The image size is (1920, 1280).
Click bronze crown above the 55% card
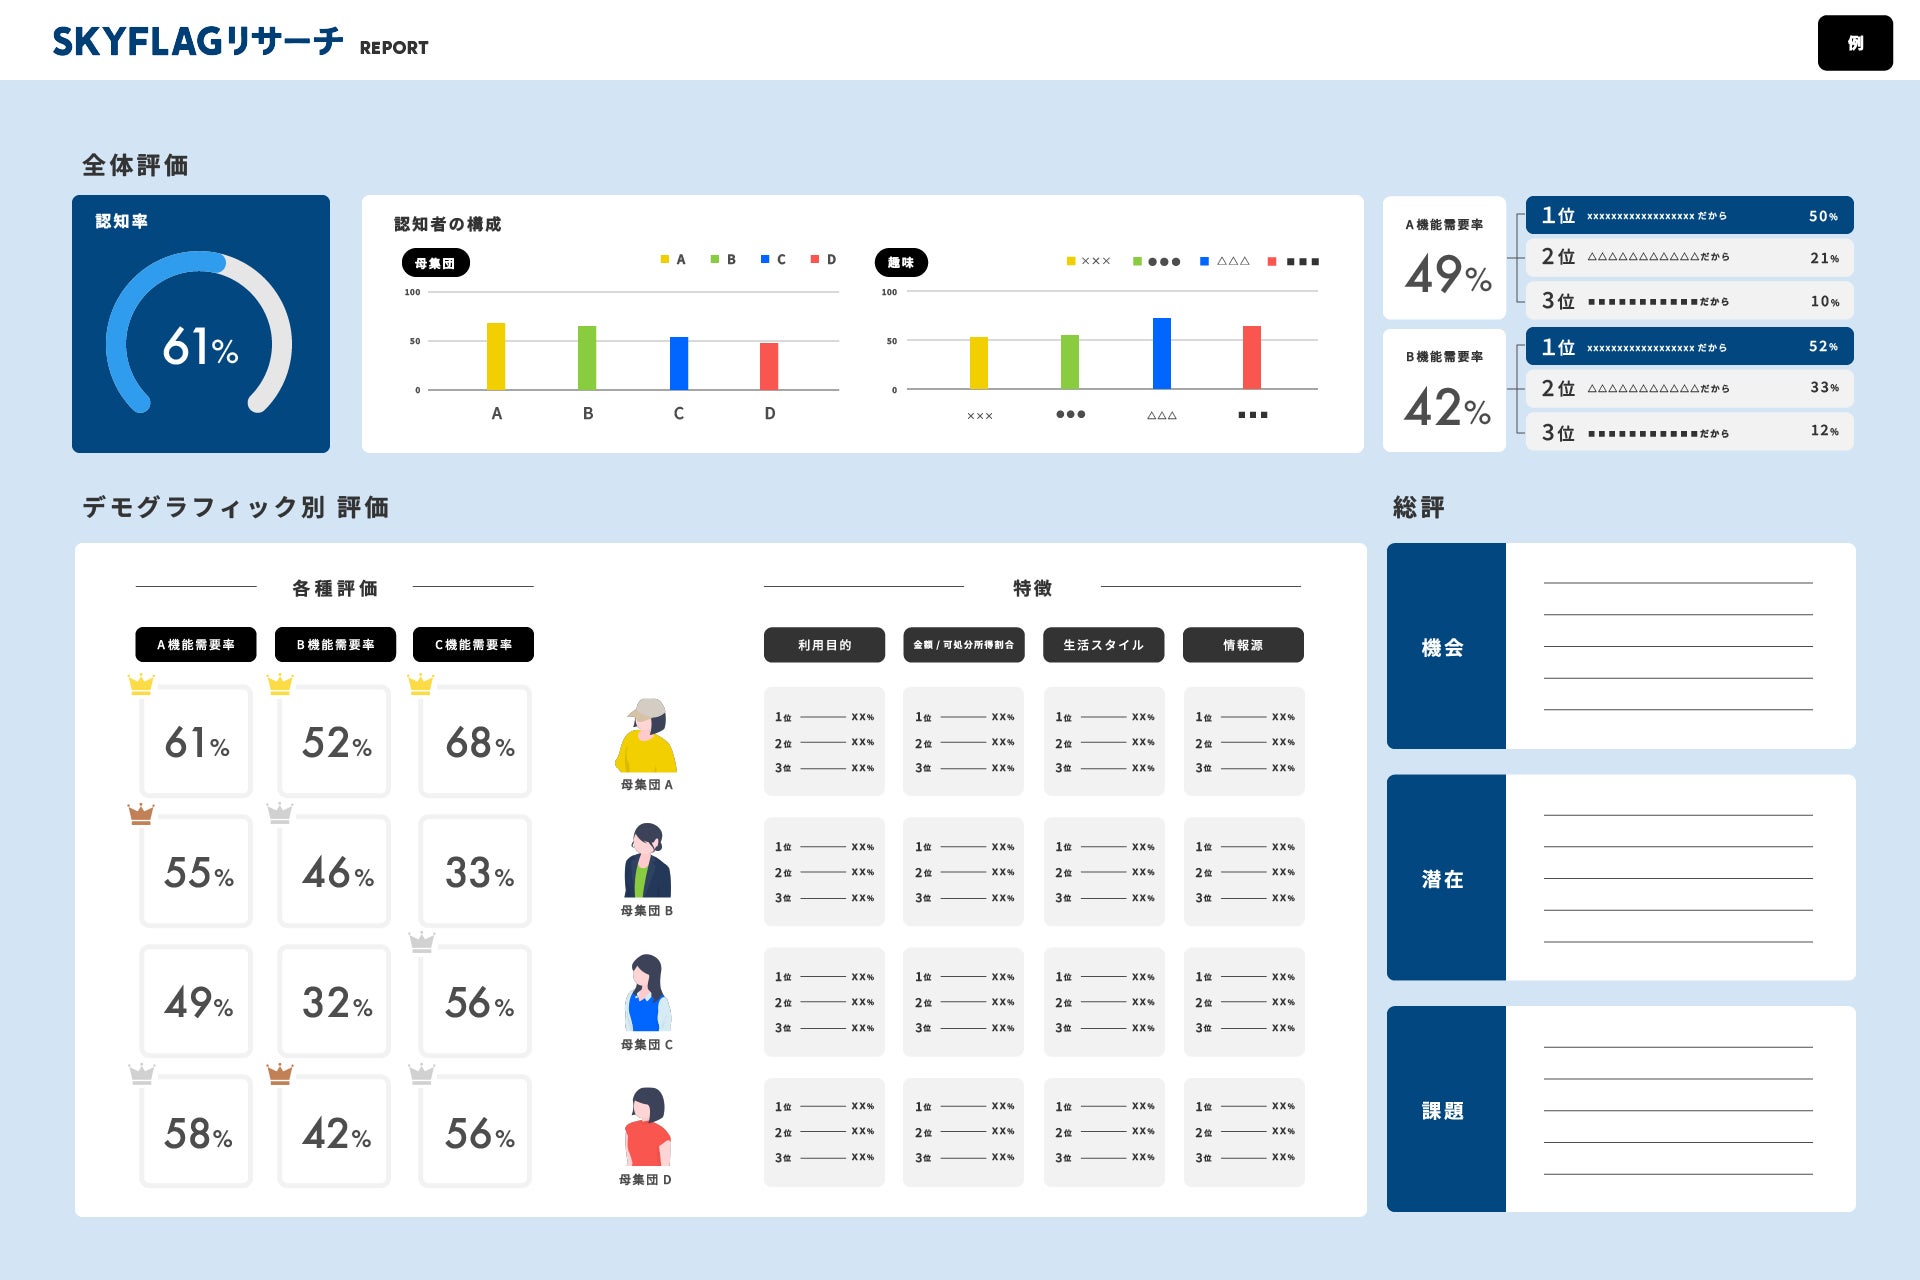pyautogui.click(x=141, y=813)
